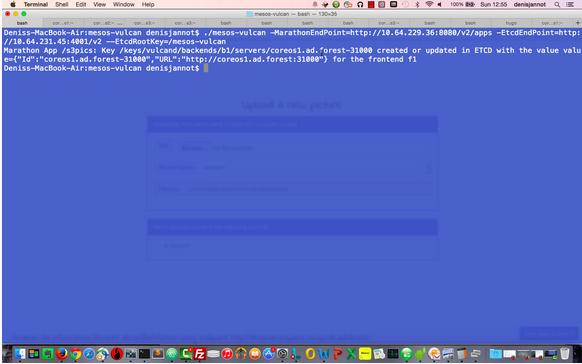
Task: Click "for the frontend f1" text
Action: coord(375,59)
